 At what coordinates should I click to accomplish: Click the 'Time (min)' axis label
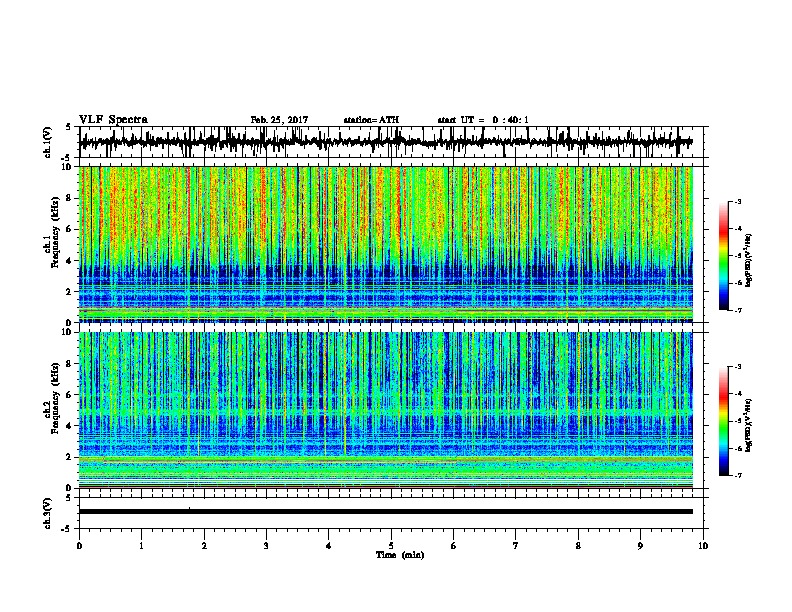pyautogui.click(x=400, y=555)
